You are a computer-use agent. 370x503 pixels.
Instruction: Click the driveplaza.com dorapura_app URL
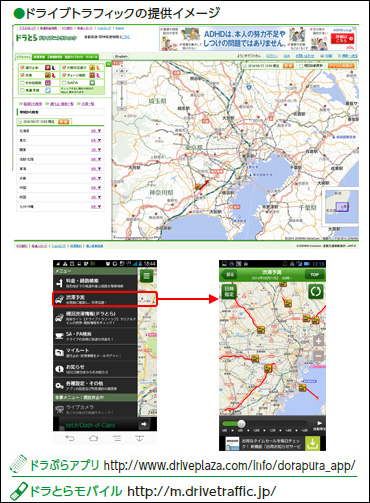tap(229, 465)
